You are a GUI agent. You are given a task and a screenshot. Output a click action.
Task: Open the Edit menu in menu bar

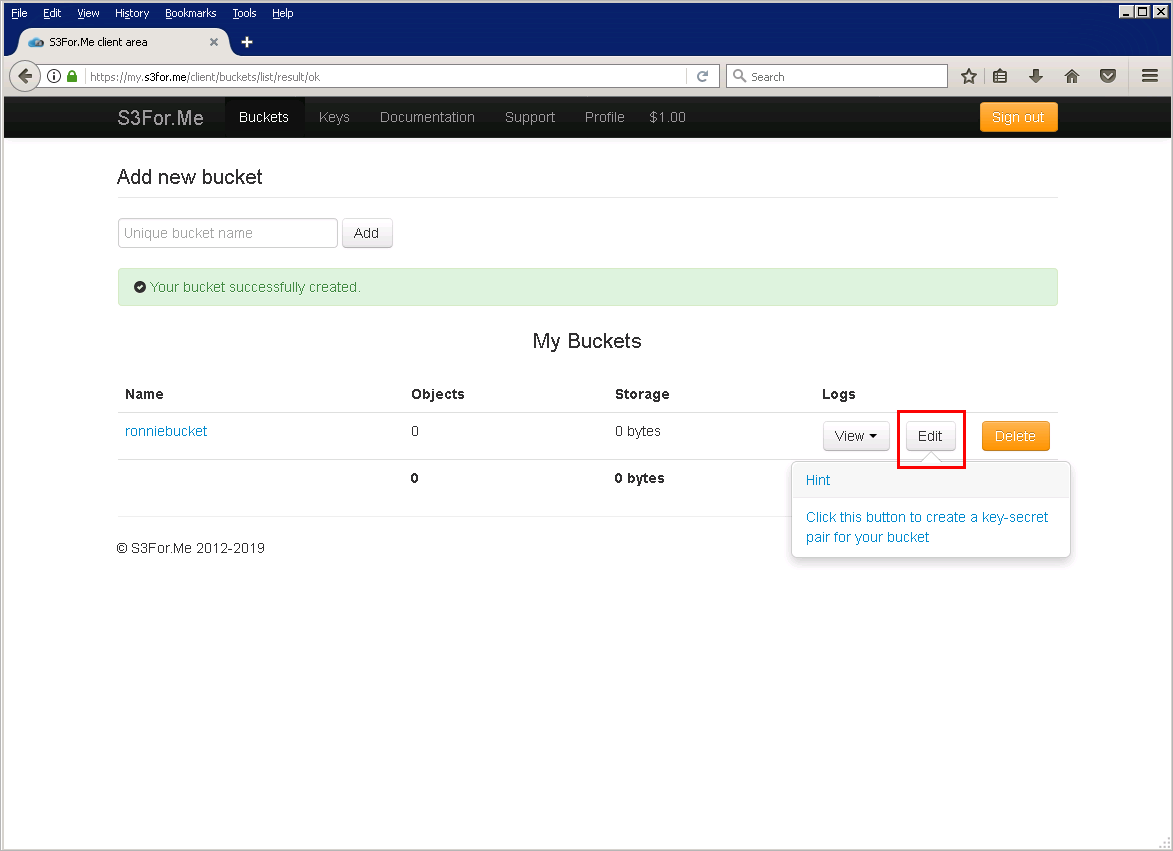(52, 13)
